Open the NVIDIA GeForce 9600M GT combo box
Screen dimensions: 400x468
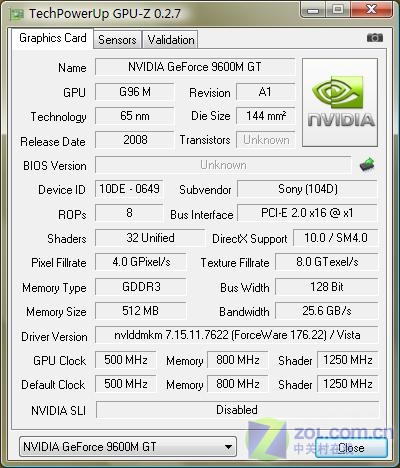128,447
